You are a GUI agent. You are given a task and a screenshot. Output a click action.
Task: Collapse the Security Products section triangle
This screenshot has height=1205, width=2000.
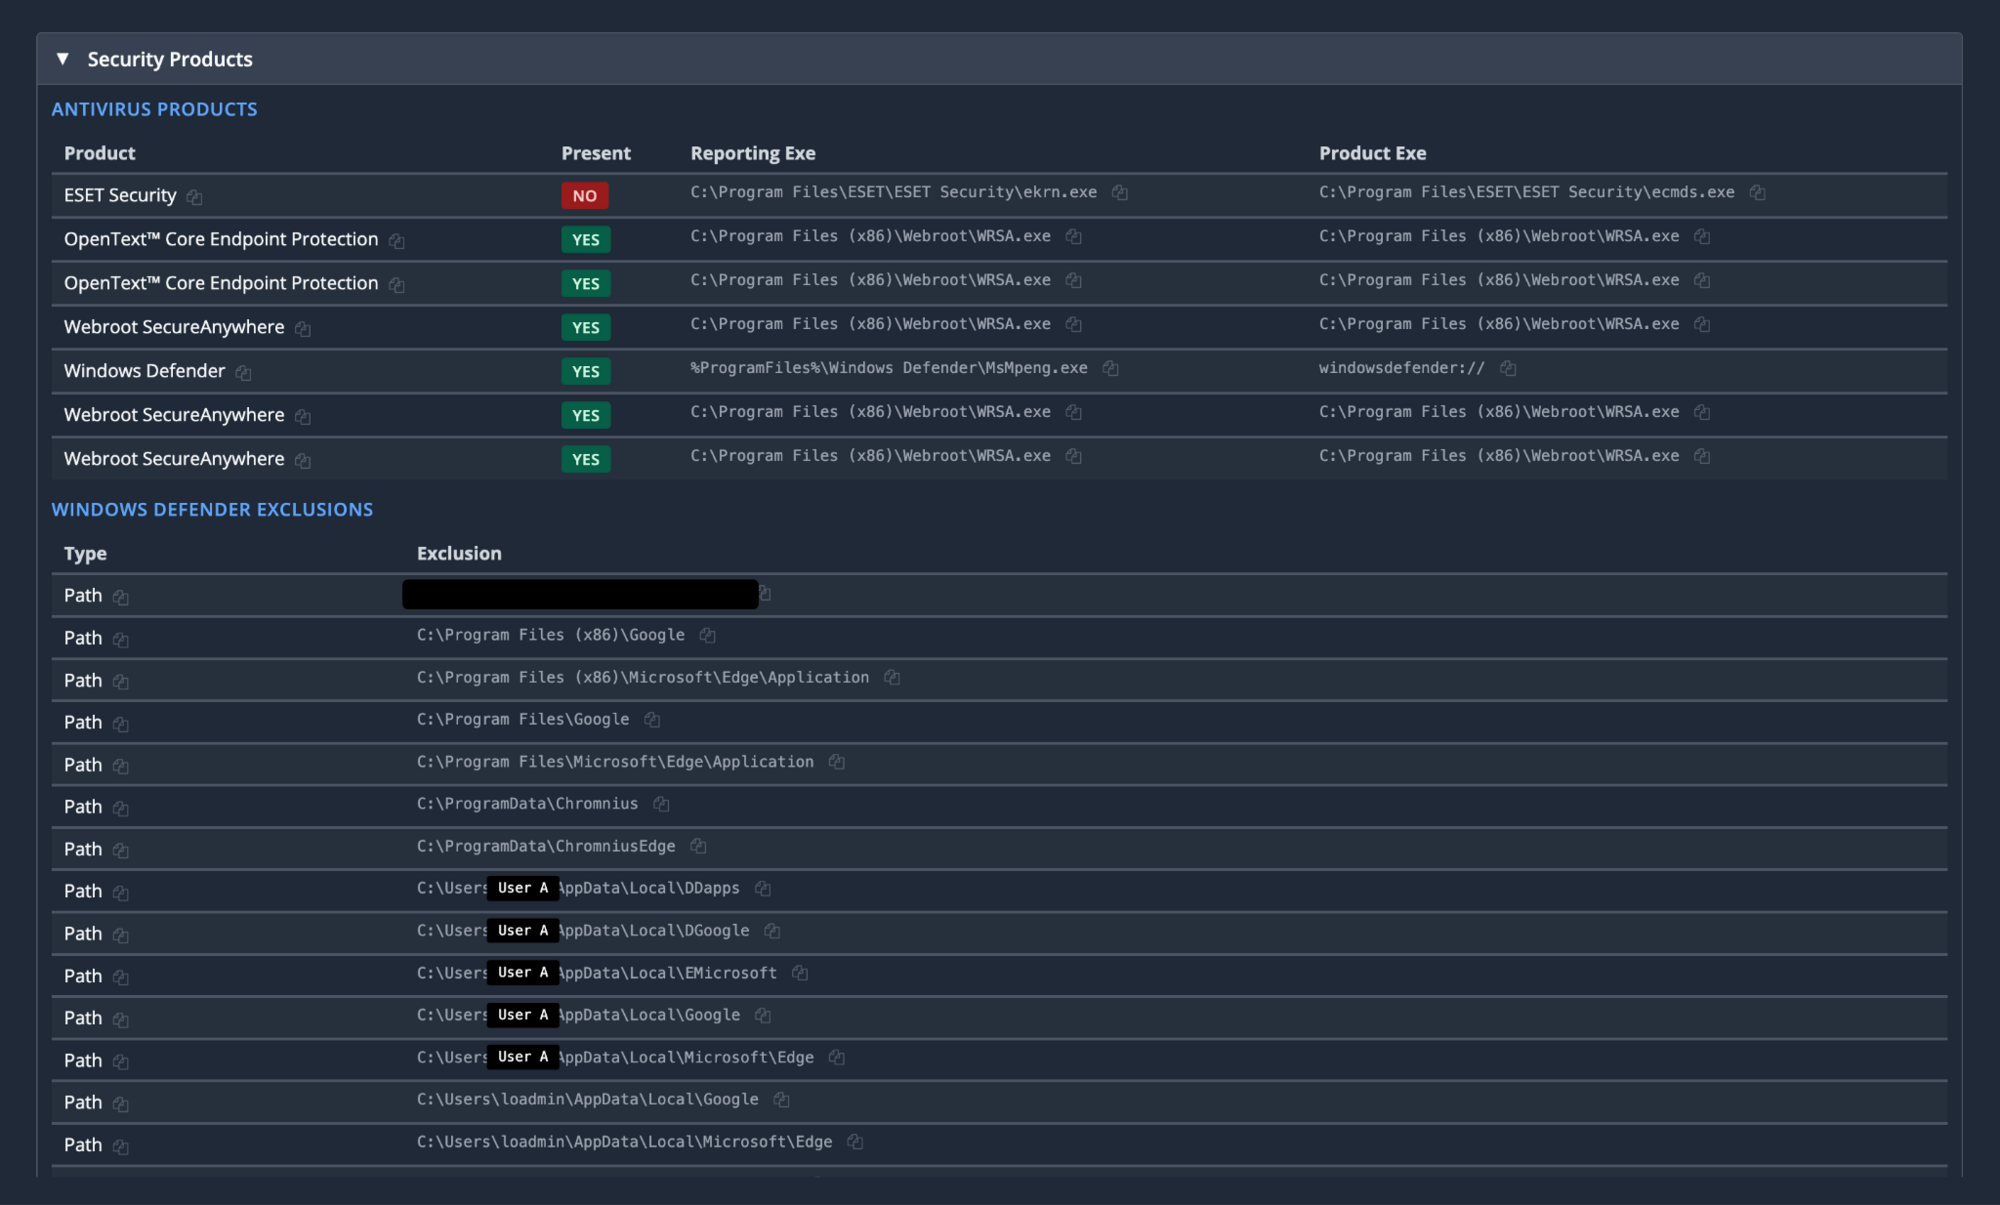(x=63, y=59)
